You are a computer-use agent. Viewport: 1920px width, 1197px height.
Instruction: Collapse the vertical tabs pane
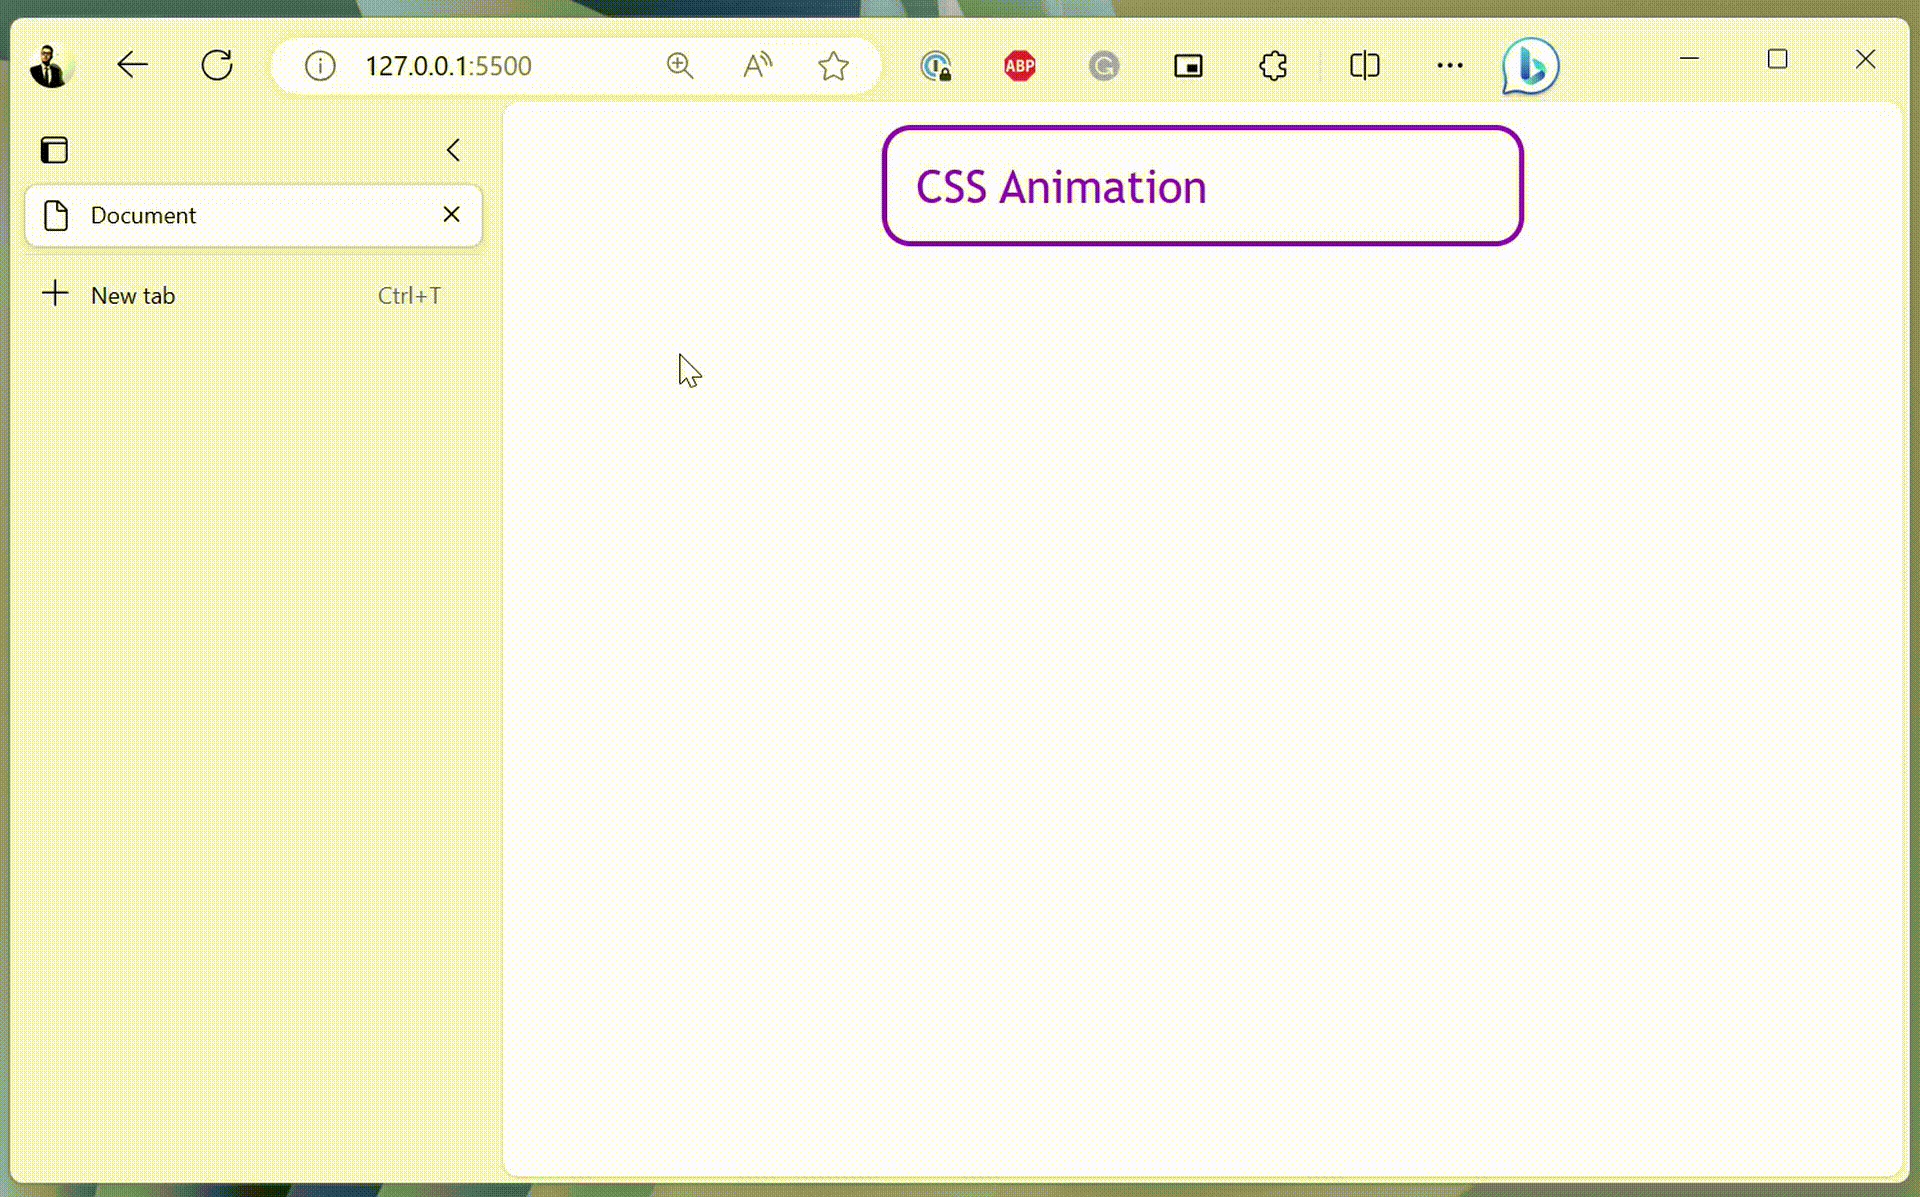point(453,150)
